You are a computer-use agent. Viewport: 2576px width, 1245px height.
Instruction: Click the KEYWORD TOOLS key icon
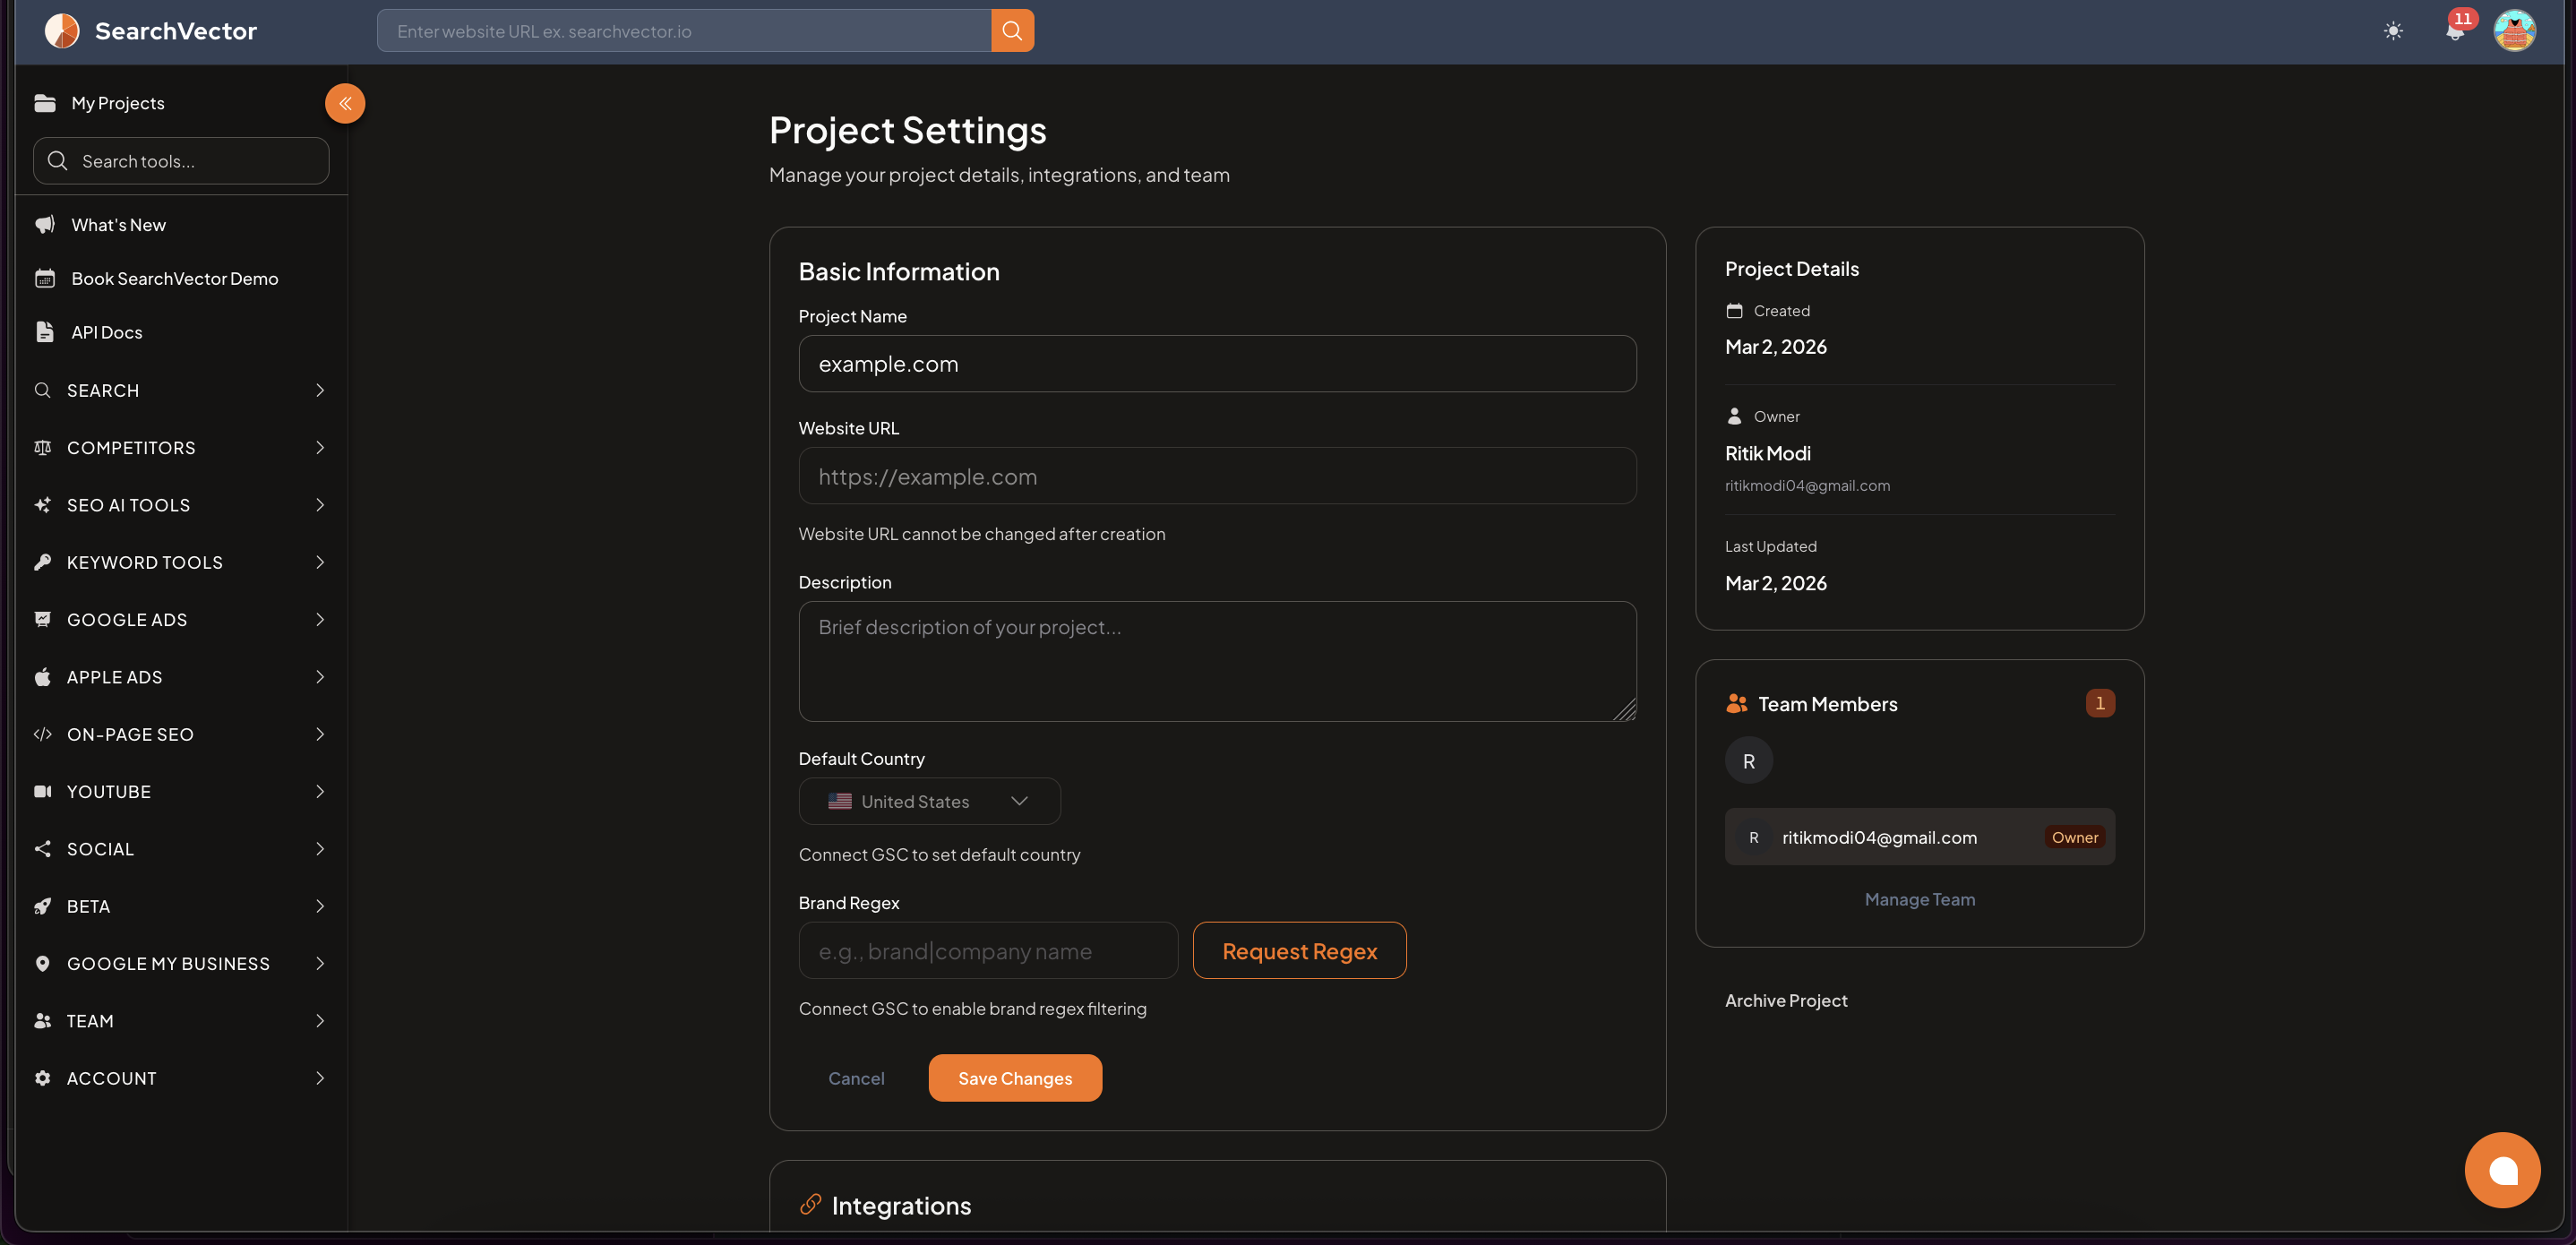42,562
